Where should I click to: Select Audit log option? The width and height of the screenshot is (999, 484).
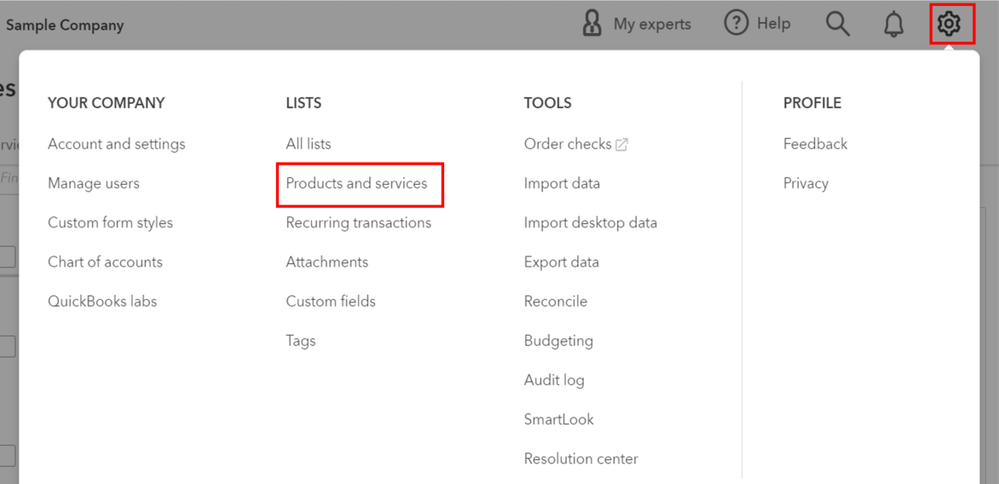554,380
